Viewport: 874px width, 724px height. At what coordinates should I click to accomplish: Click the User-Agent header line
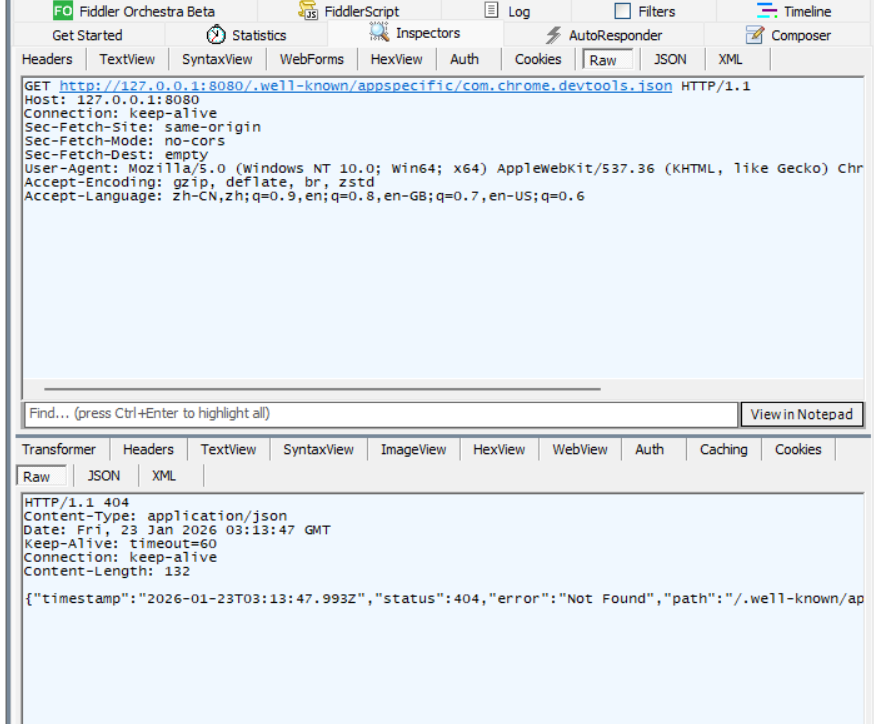(x=444, y=168)
